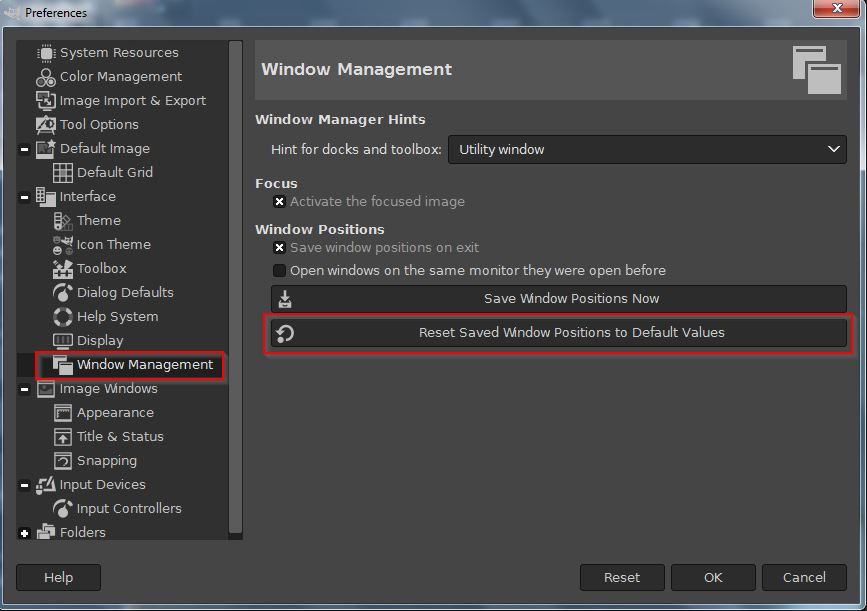Expand the Folders tree item

pyautogui.click(x=23, y=532)
